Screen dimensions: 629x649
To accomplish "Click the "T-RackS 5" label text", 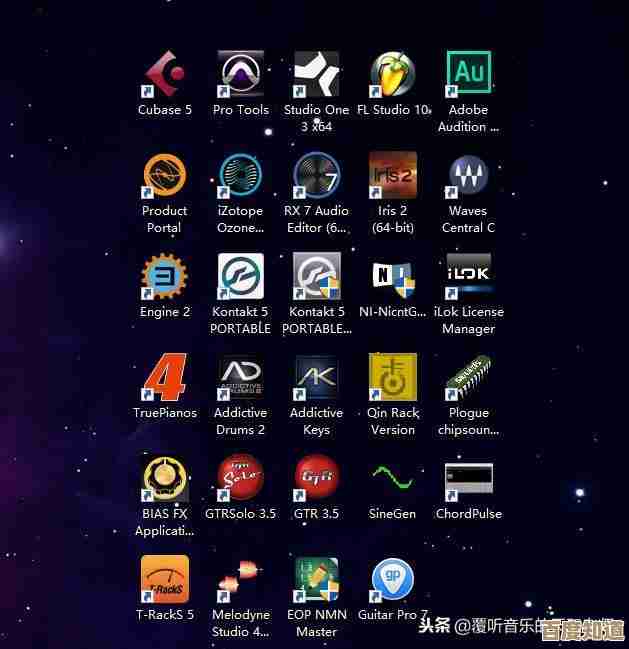I will 165,615.
